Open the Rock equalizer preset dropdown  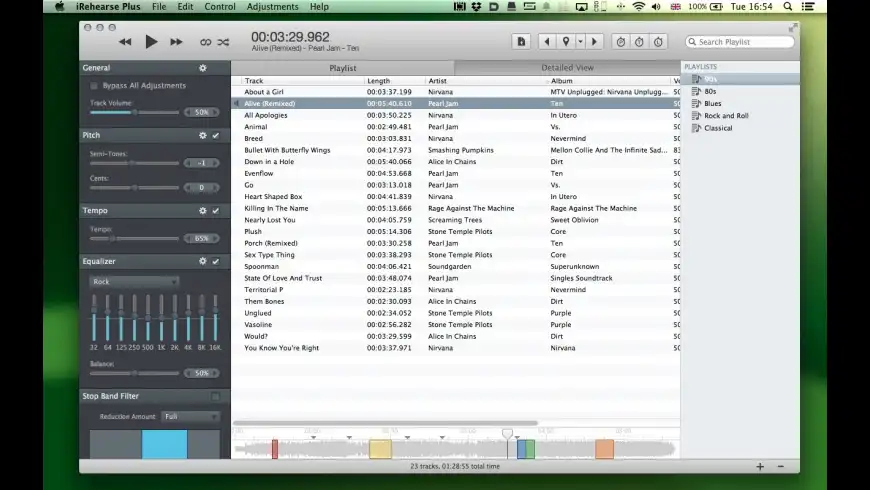[134, 282]
